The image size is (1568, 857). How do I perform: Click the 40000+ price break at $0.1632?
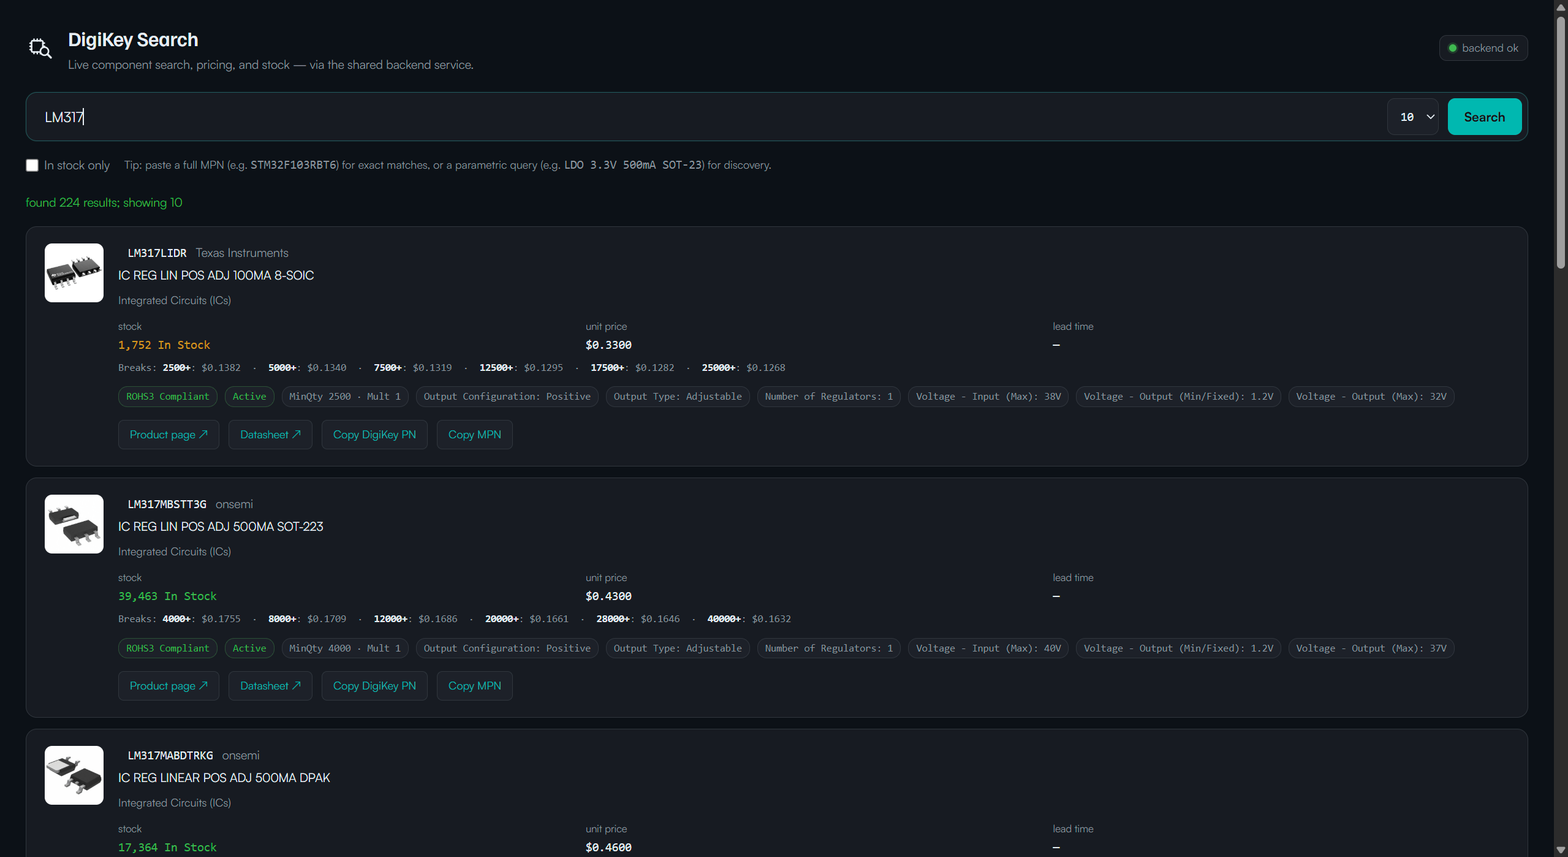tap(749, 619)
